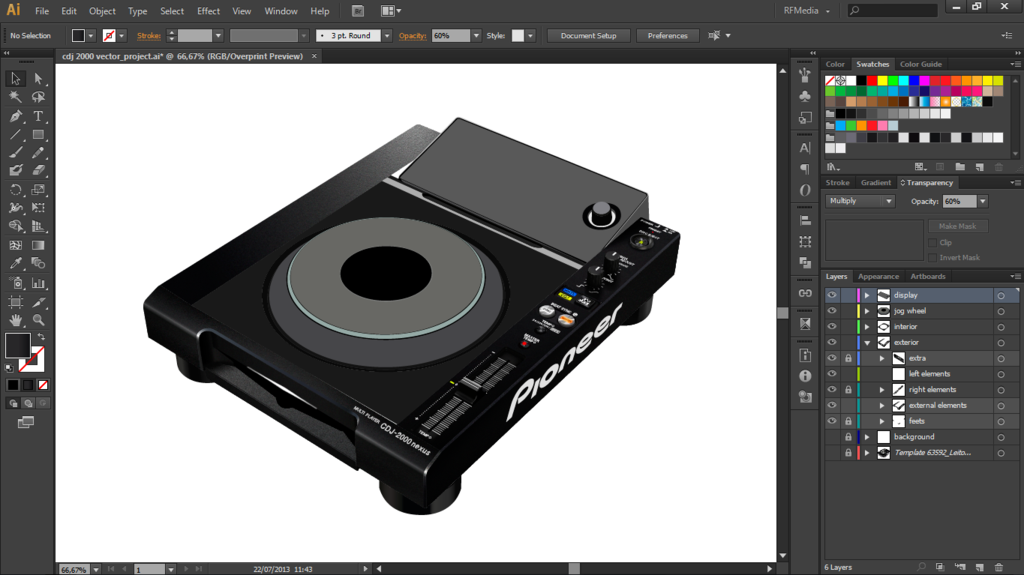Screen dimensions: 1024x575
Task: Select the Direct Selection tool
Action: pyautogui.click(x=38, y=78)
